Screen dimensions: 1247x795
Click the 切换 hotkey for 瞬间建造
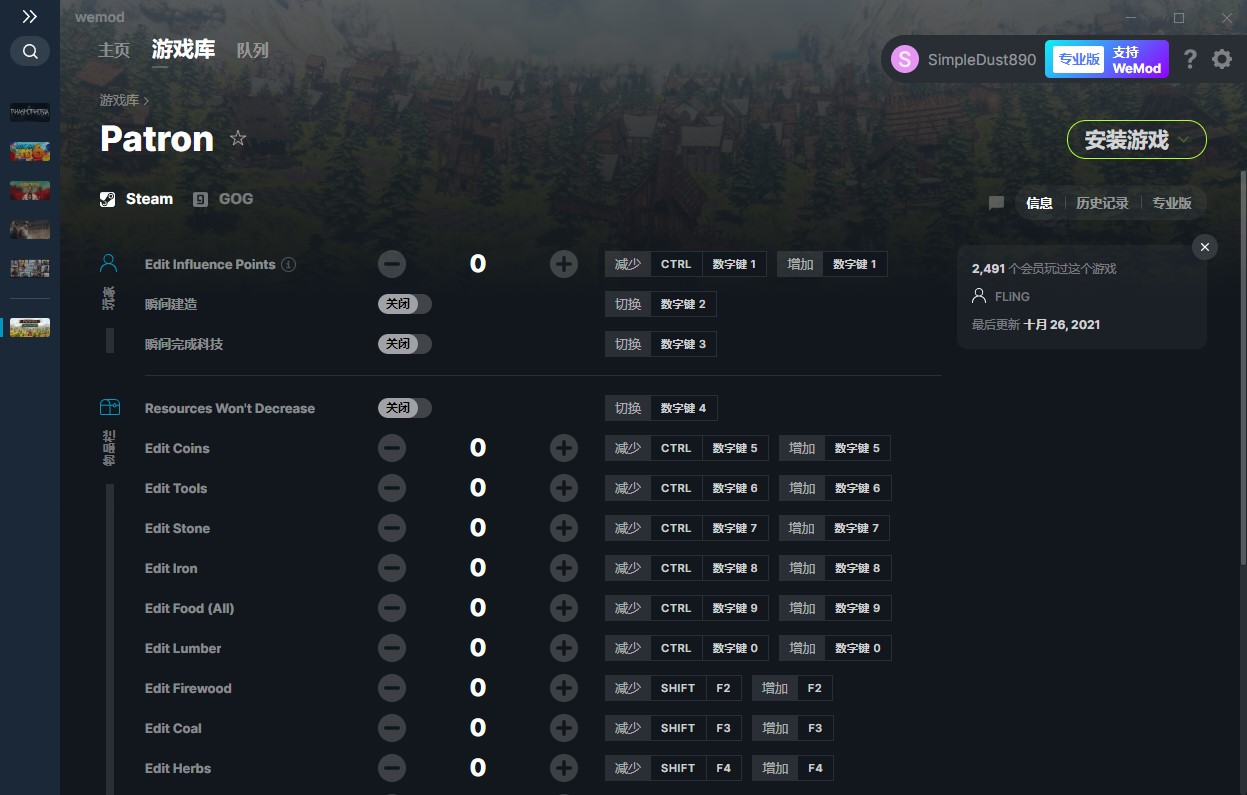661,304
